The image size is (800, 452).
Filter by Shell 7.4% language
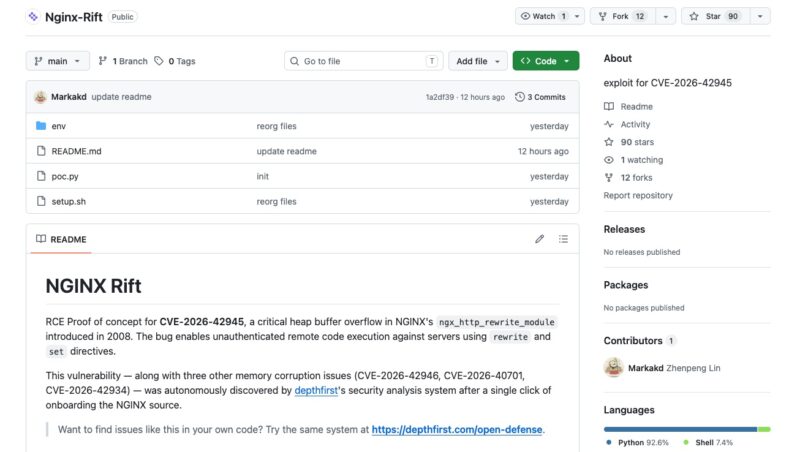pos(708,443)
